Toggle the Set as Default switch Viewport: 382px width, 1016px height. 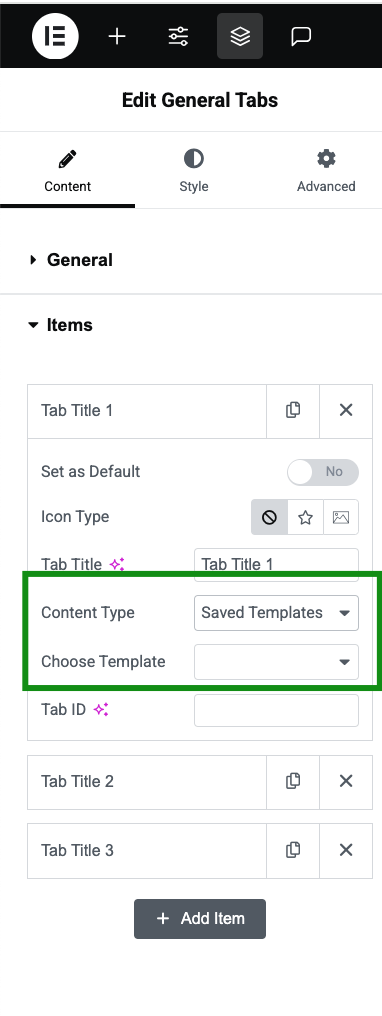coord(322,472)
